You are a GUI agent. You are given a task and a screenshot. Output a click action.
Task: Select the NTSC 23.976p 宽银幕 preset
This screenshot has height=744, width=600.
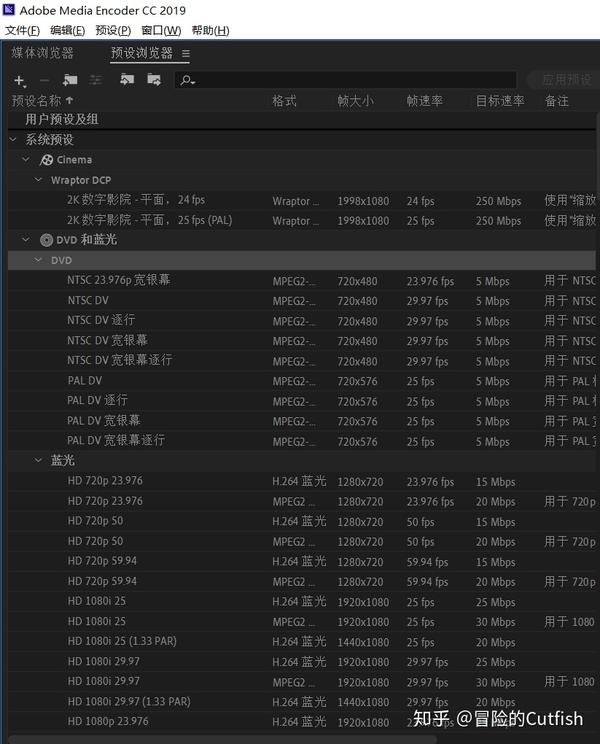(x=302, y=280)
